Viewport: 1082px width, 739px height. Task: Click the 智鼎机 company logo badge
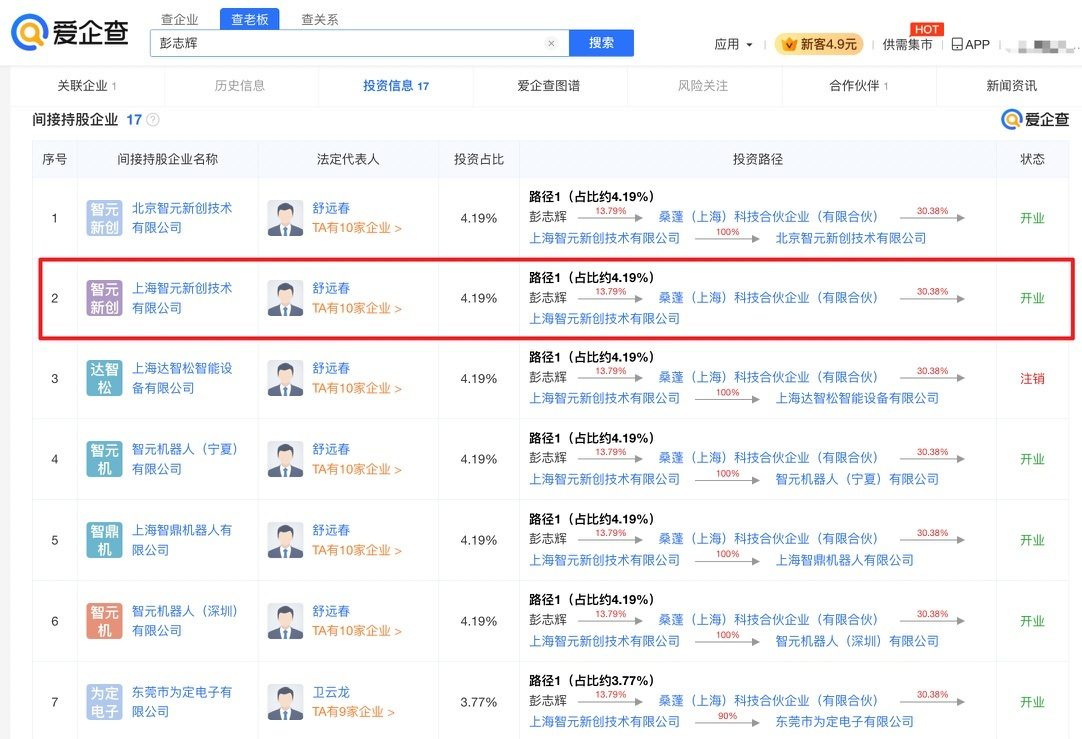pos(104,540)
